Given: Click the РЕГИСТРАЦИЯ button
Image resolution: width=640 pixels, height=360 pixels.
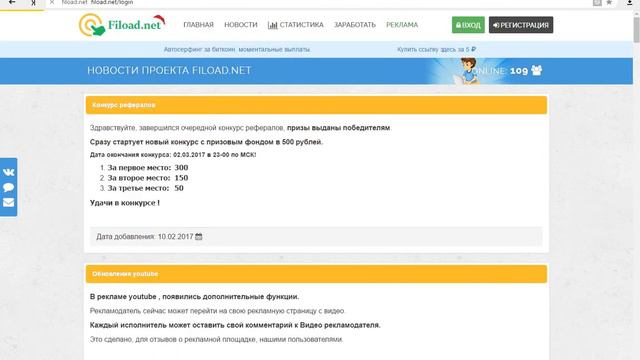Looking at the screenshot, I should [x=521, y=25].
